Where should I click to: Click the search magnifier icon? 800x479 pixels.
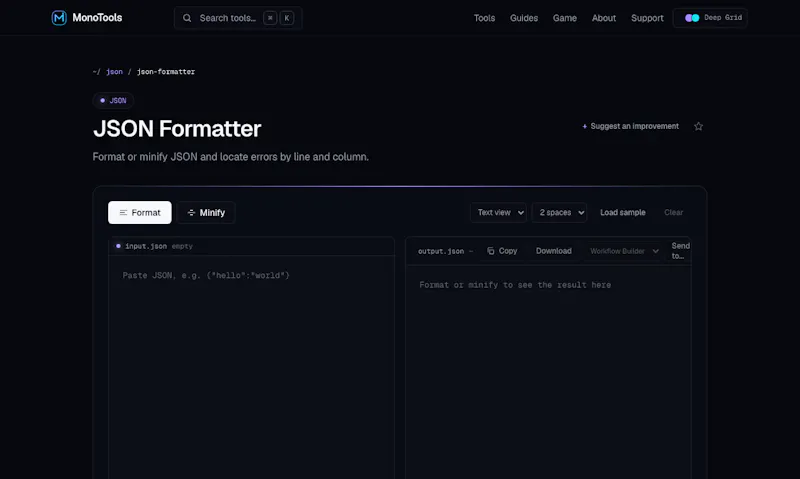click(x=187, y=18)
